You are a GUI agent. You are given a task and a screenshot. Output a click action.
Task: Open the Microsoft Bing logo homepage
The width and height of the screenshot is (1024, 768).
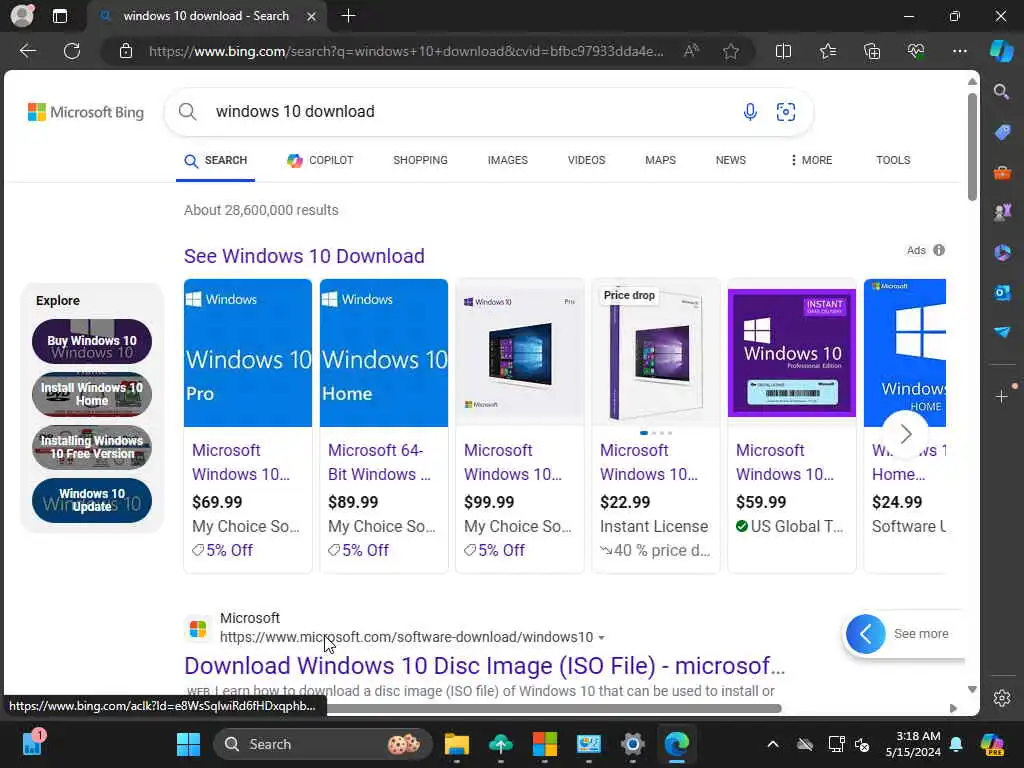click(x=86, y=112)
